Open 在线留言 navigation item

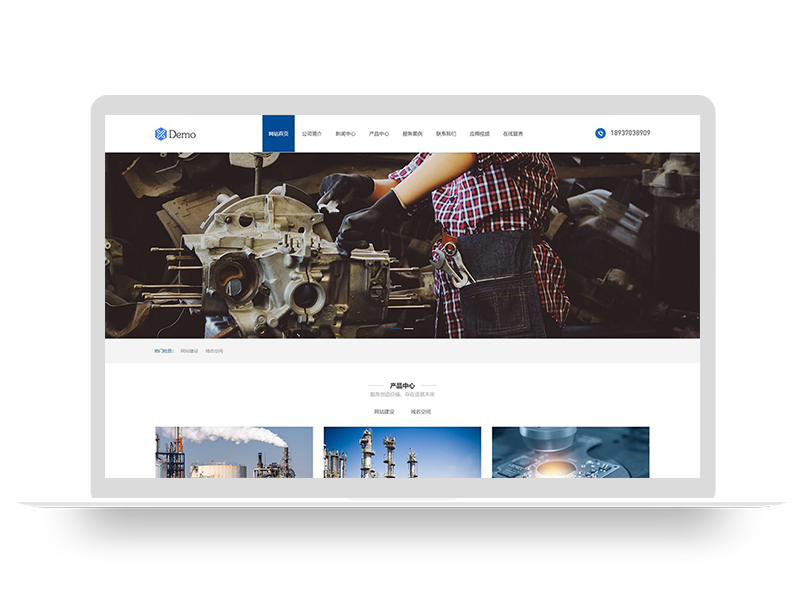[513, 133]
